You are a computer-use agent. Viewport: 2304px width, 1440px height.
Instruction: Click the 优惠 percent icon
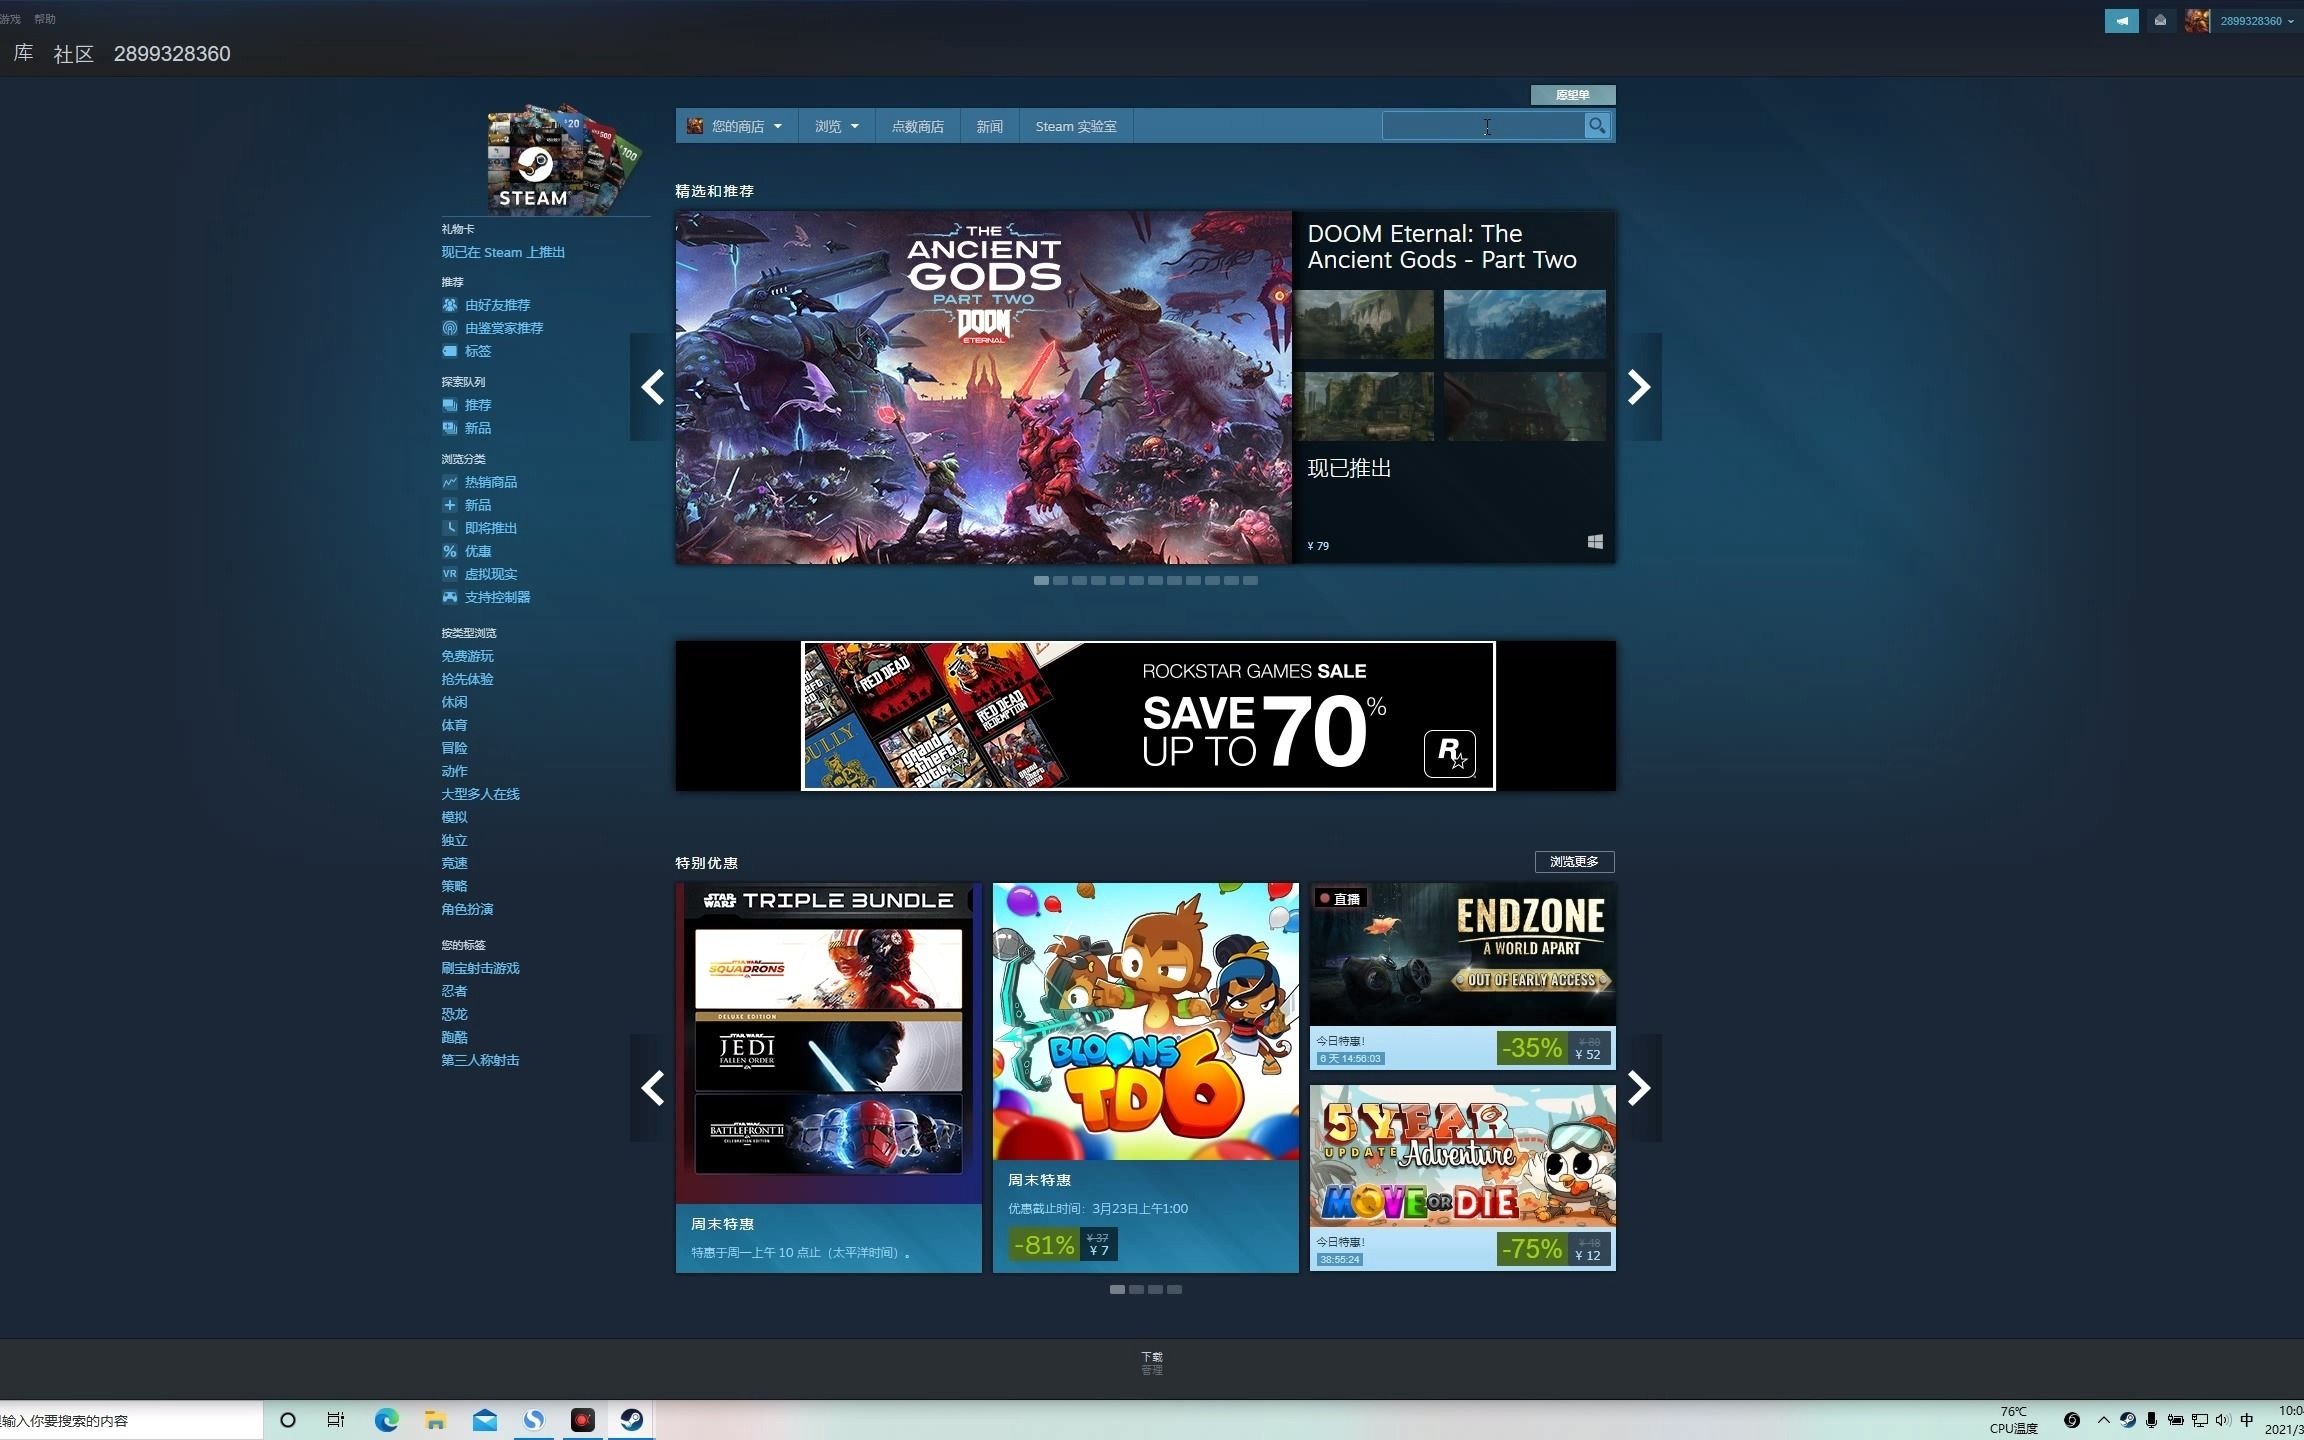(x=450, y=551)
